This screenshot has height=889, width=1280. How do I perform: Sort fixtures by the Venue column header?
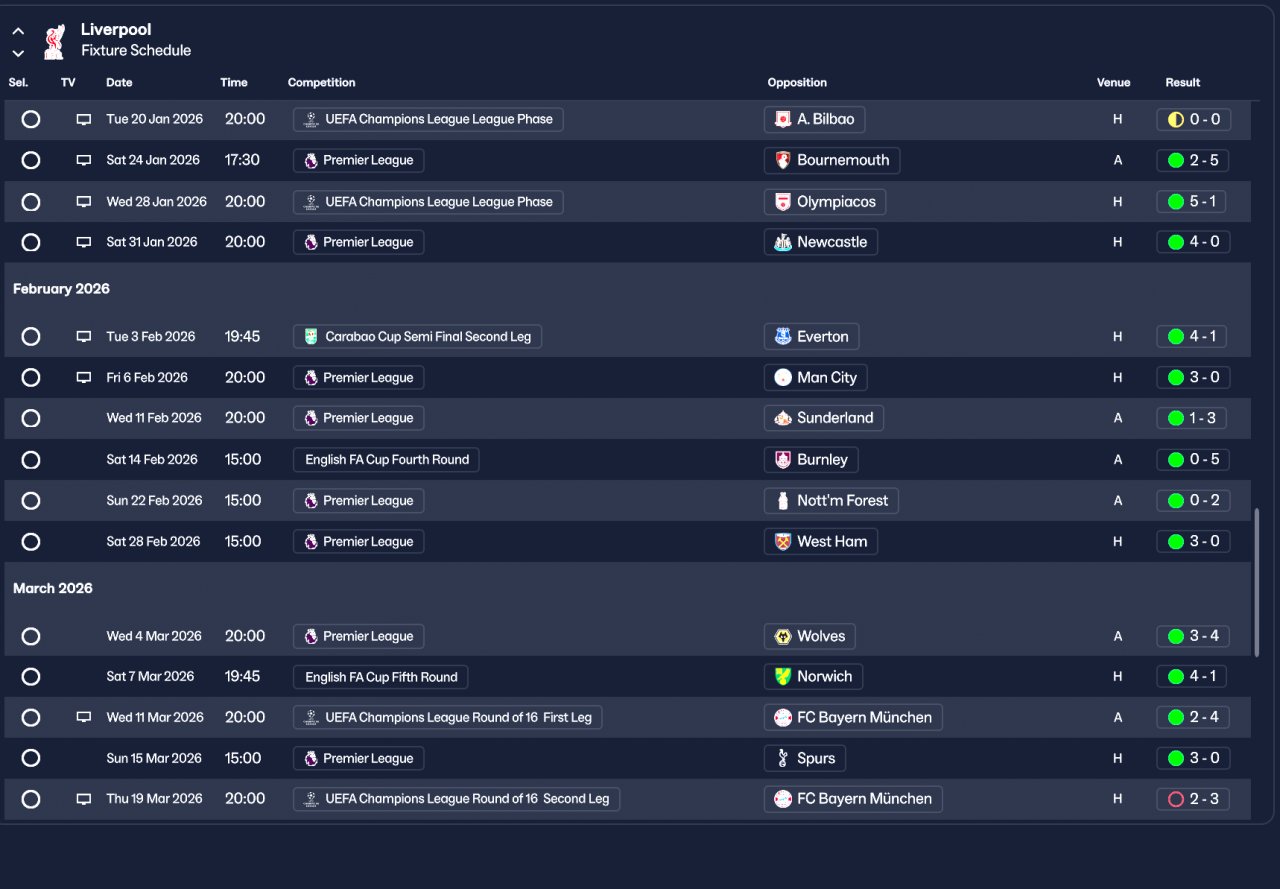(x=1113, y=83)
